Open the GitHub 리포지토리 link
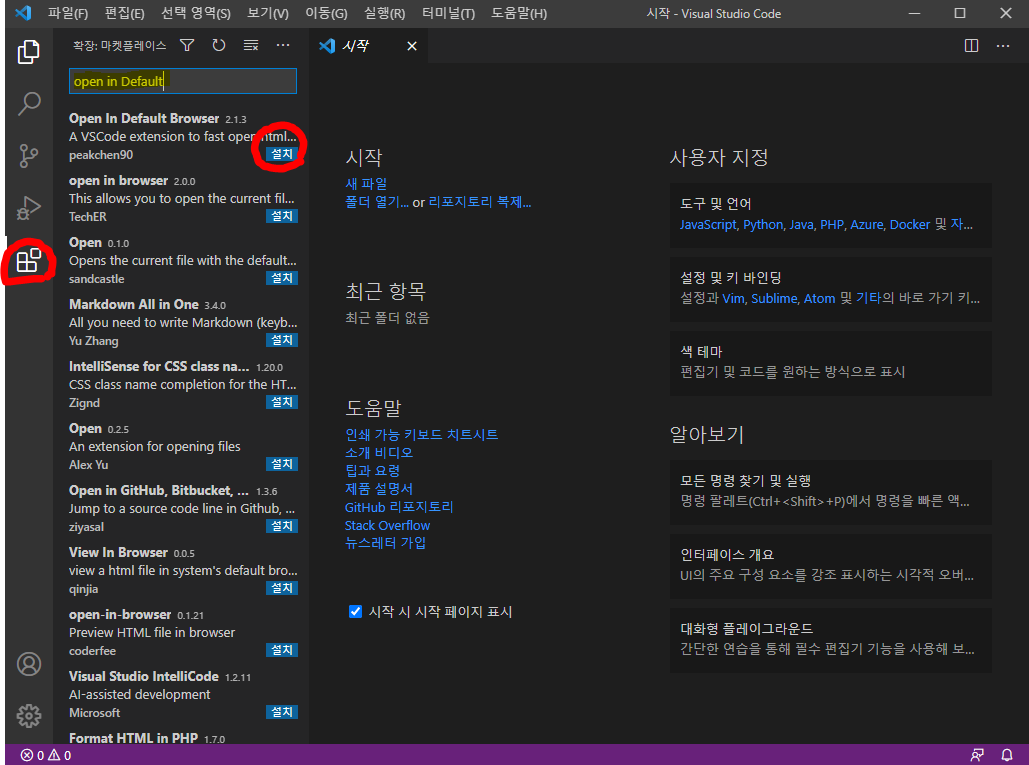This screenshot has width=1029, height=765. [399, 507]
